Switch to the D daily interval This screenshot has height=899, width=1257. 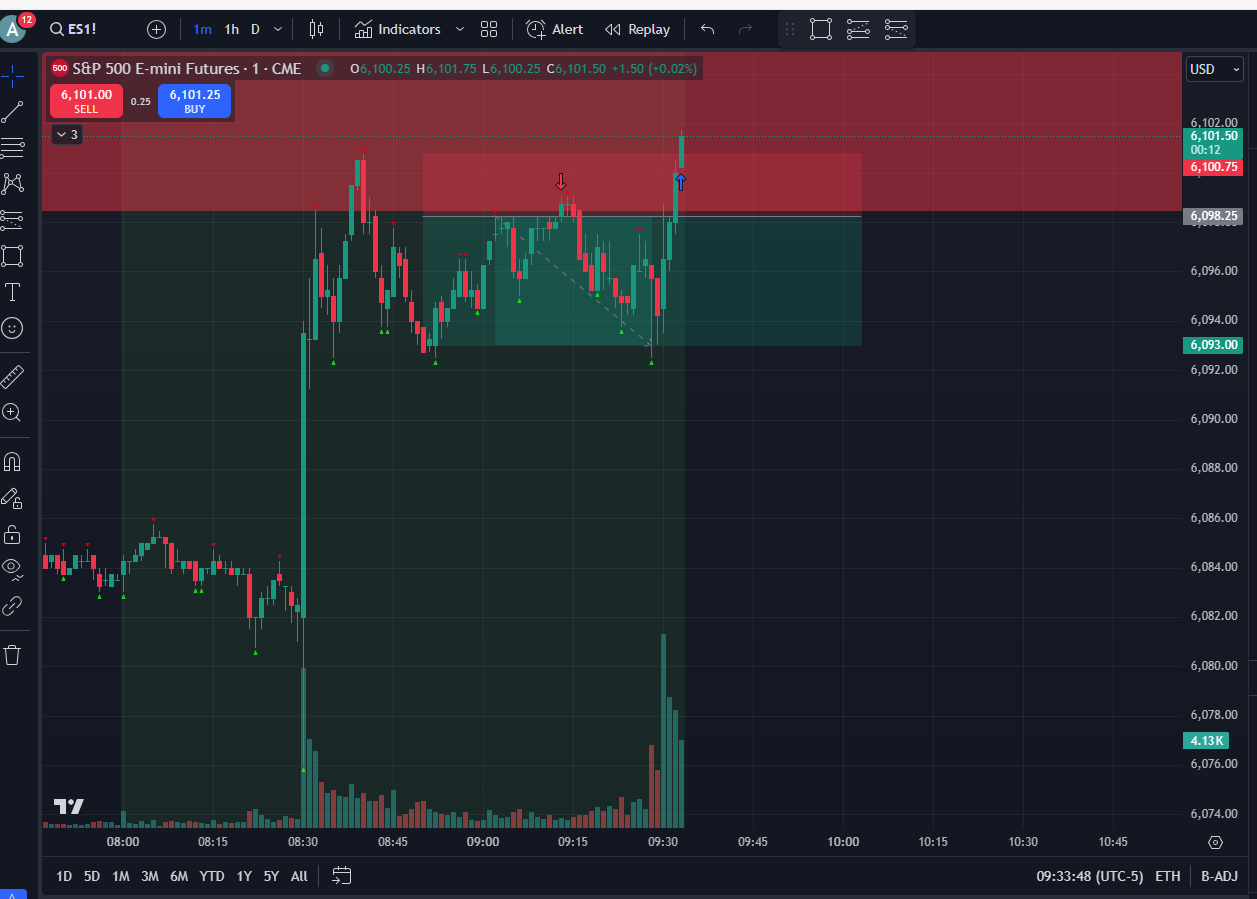(x=255, y=29)
